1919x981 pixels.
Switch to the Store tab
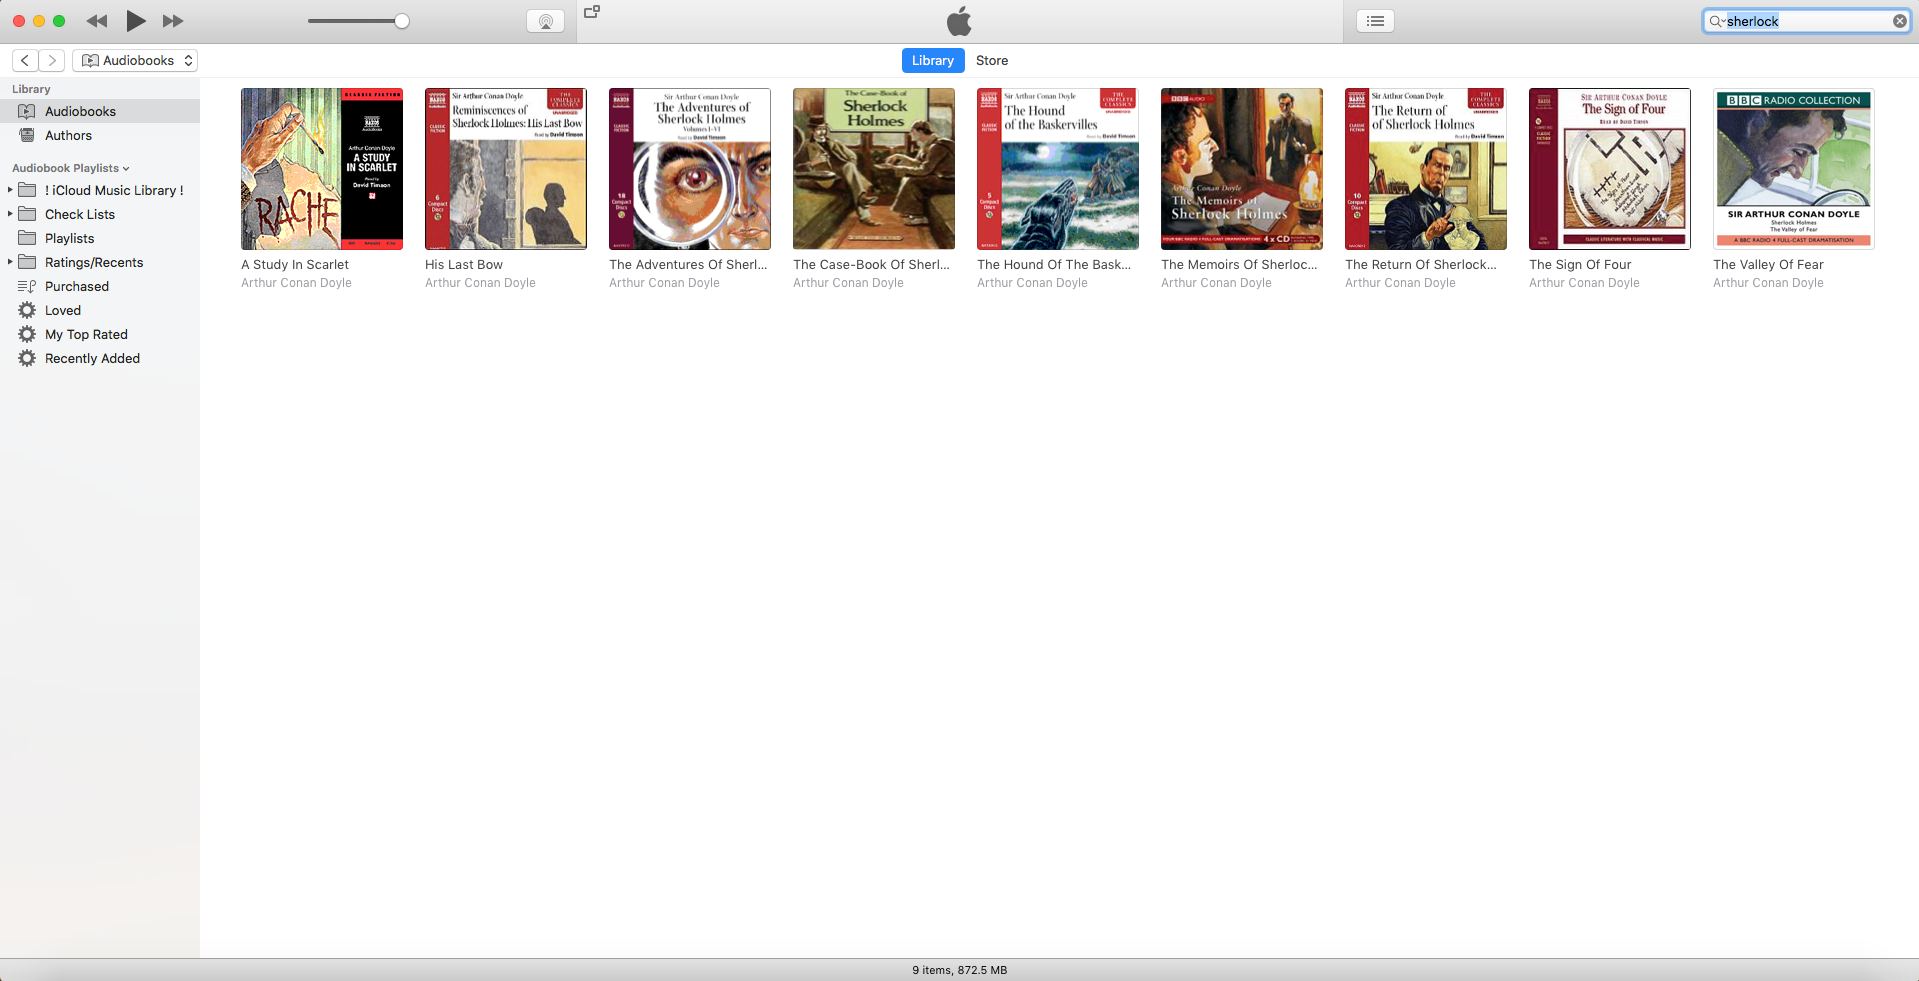click(992, 61)
